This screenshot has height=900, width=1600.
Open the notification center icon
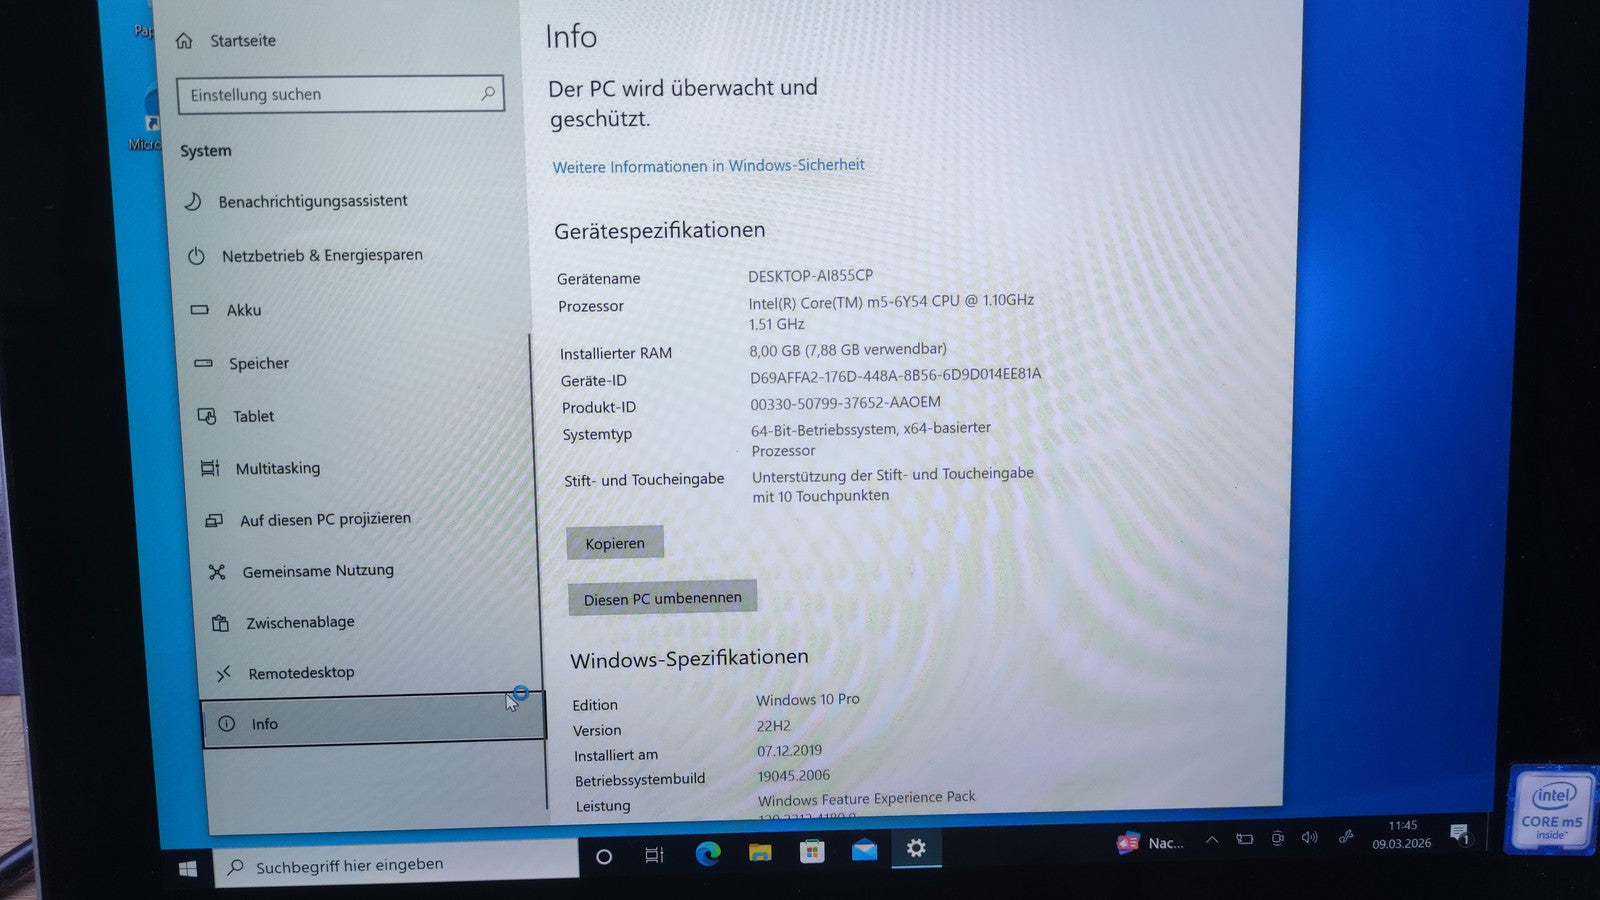1460,833
